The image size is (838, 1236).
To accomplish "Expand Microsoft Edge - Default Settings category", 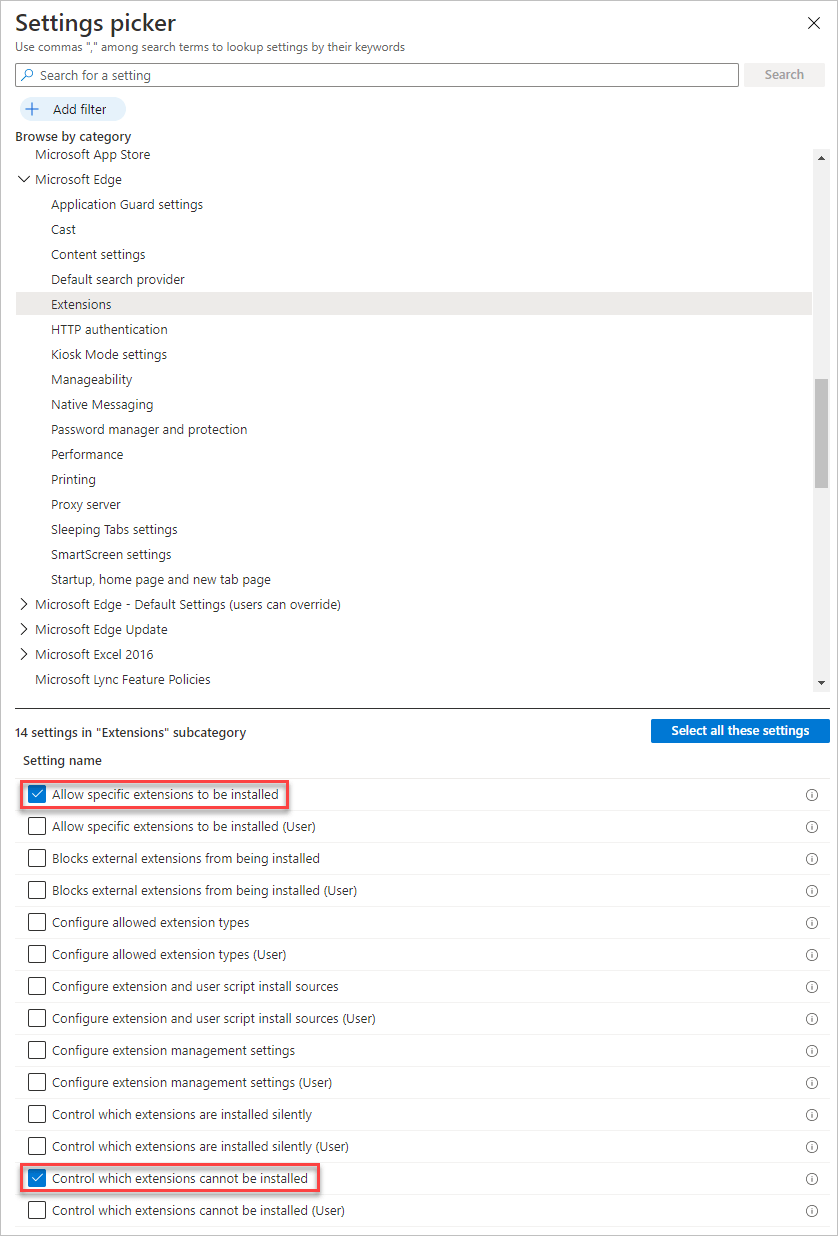I will (x=24, y=605).
